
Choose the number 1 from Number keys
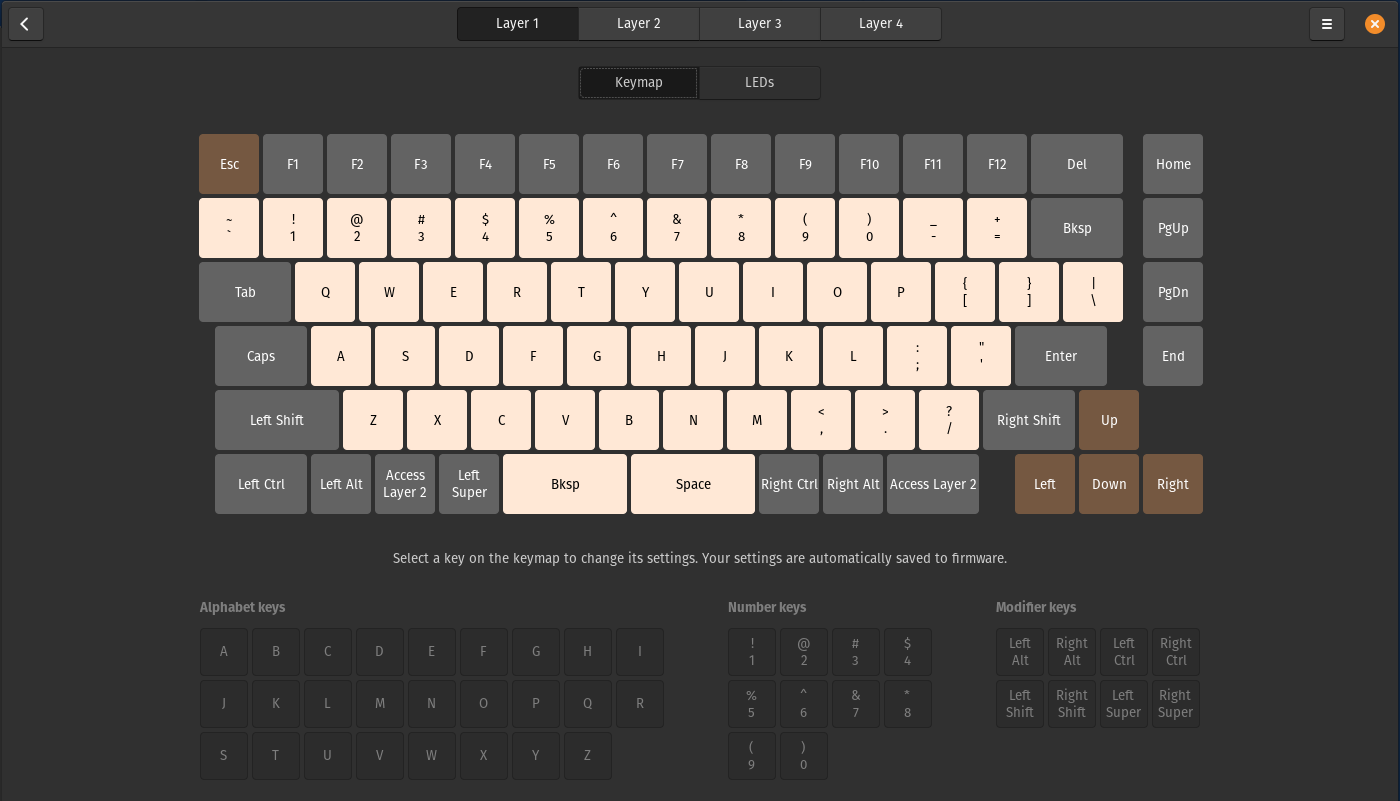pyautogui.click(x=752, y=651)
